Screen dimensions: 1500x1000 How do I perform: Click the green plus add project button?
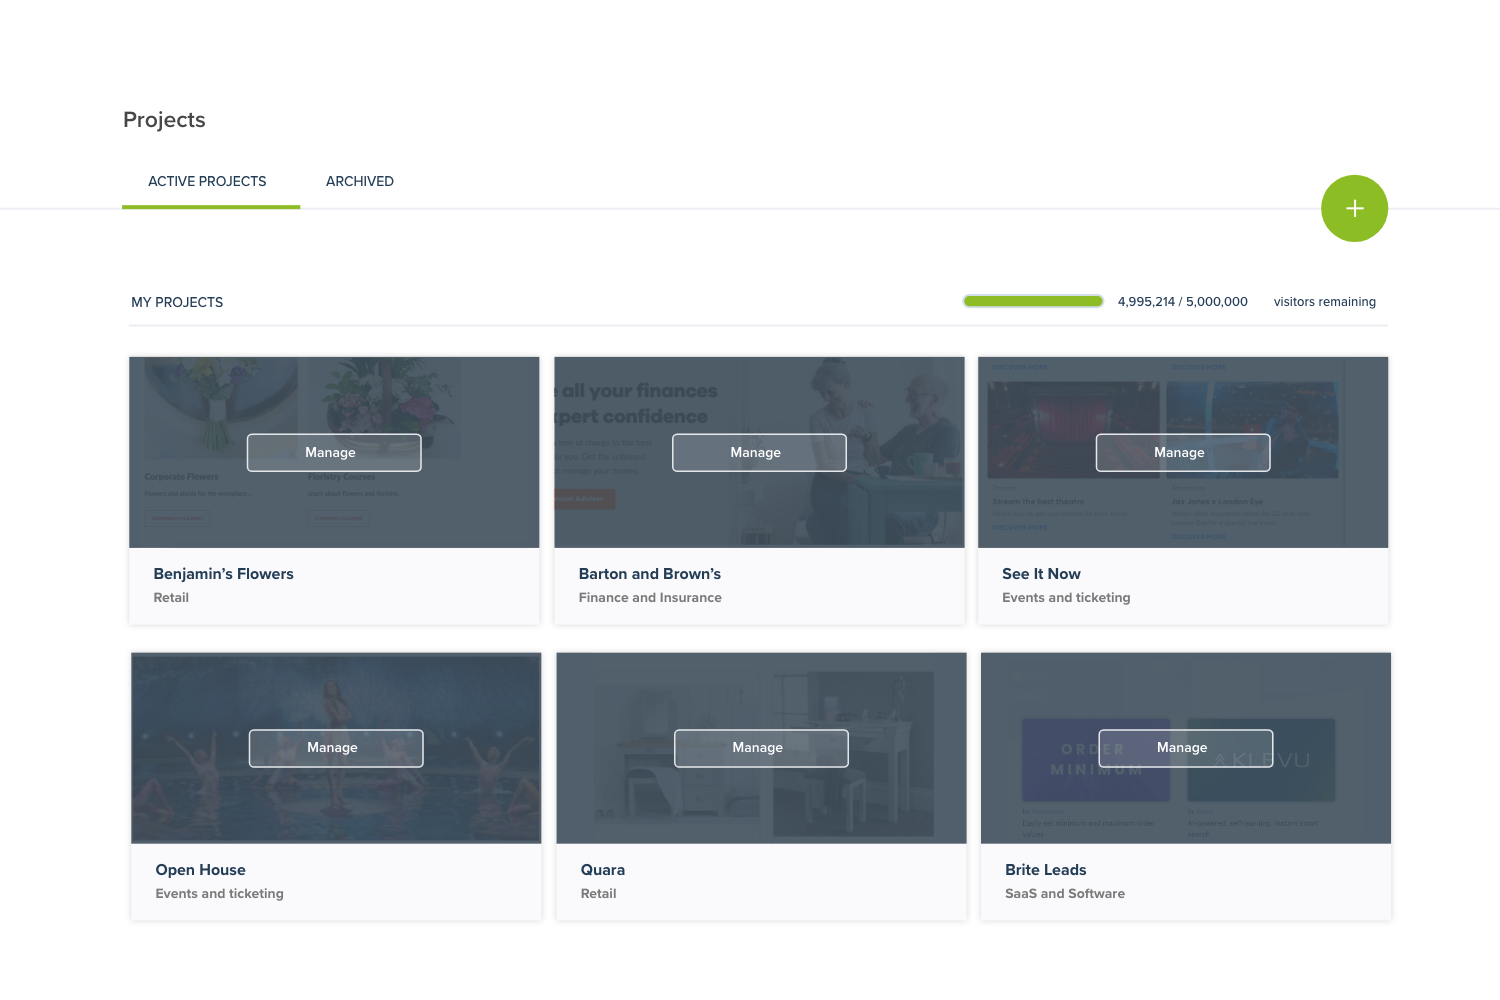[x=1354, y=208]
